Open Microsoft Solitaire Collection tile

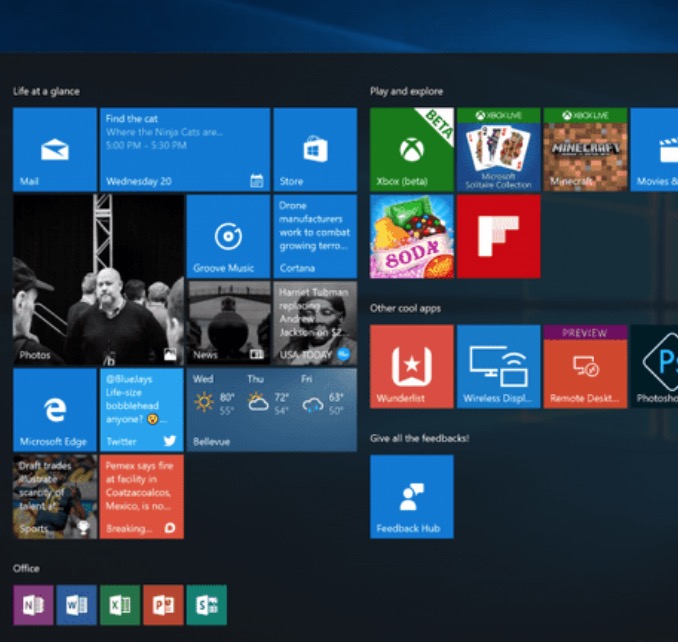(x=498, y=149)
